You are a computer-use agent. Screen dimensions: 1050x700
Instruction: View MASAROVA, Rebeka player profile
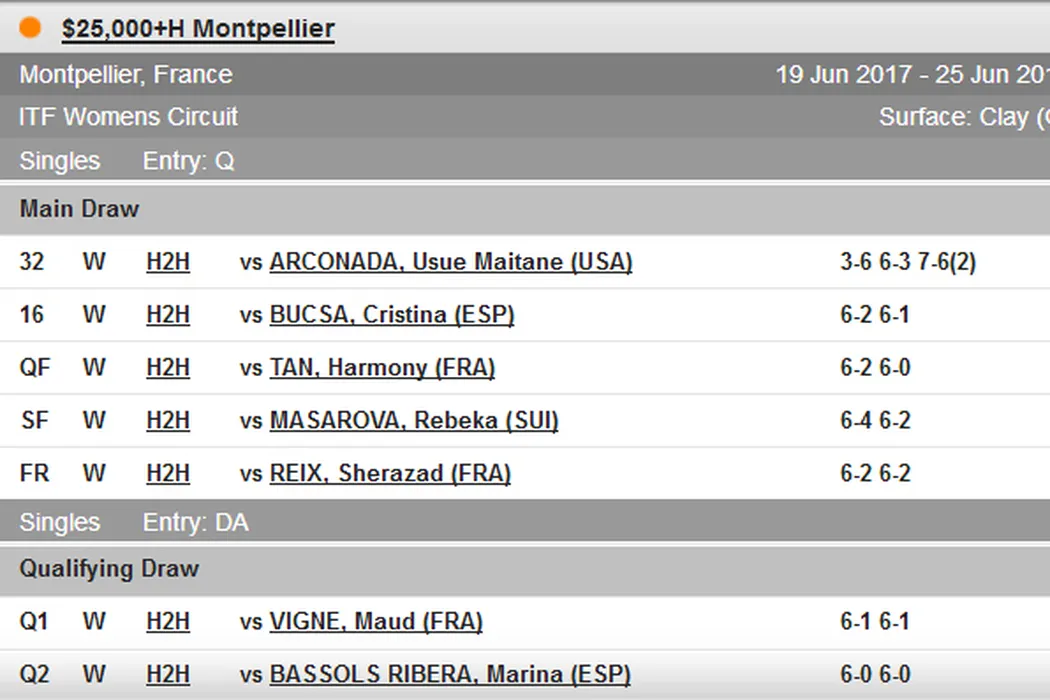[x=413, y=420]
